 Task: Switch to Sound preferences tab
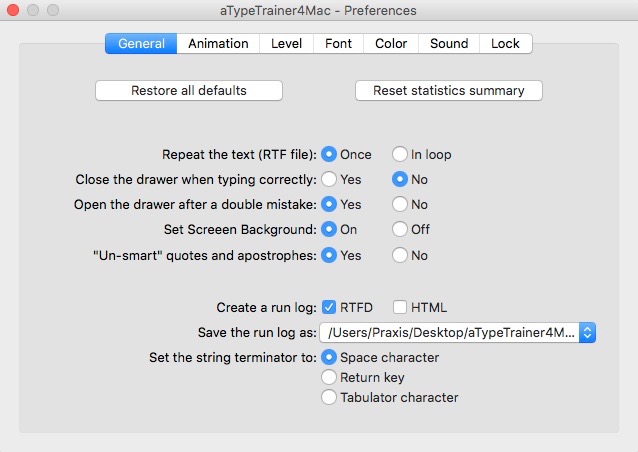[449, 44]
